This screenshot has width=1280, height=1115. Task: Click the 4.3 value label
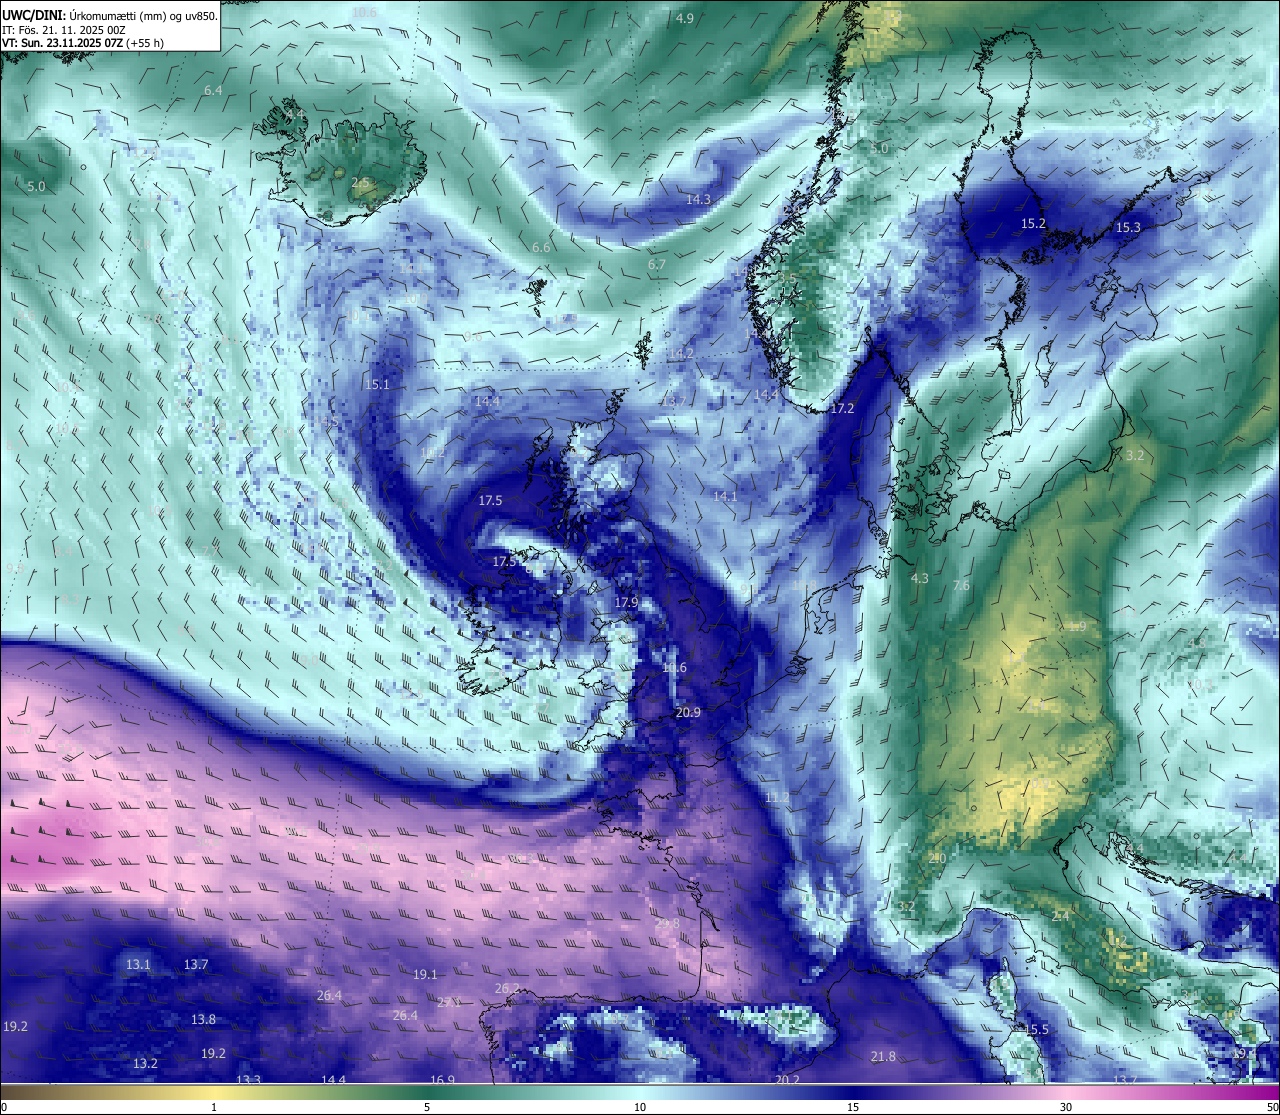(920, 578)
